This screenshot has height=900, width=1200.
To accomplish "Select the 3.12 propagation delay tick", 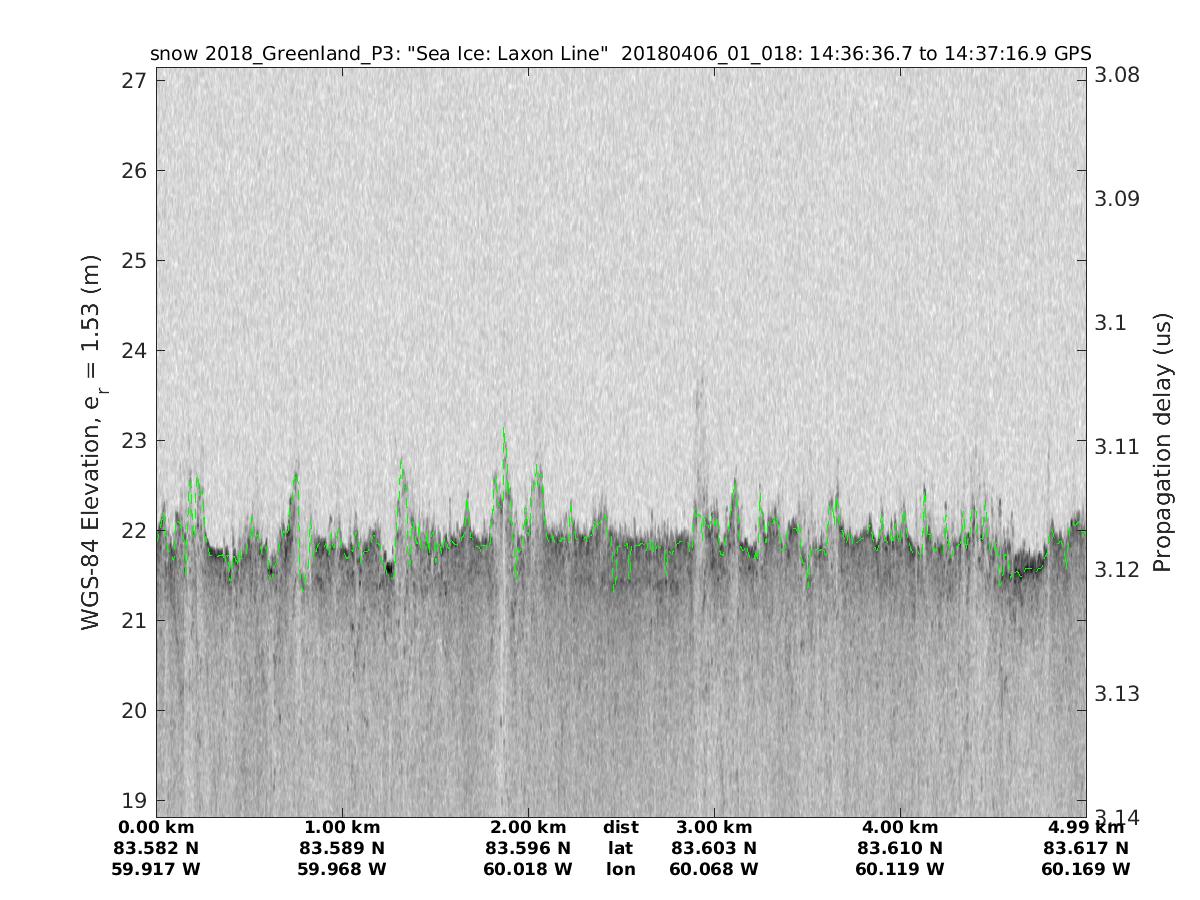I will [x=1115, y=569].
